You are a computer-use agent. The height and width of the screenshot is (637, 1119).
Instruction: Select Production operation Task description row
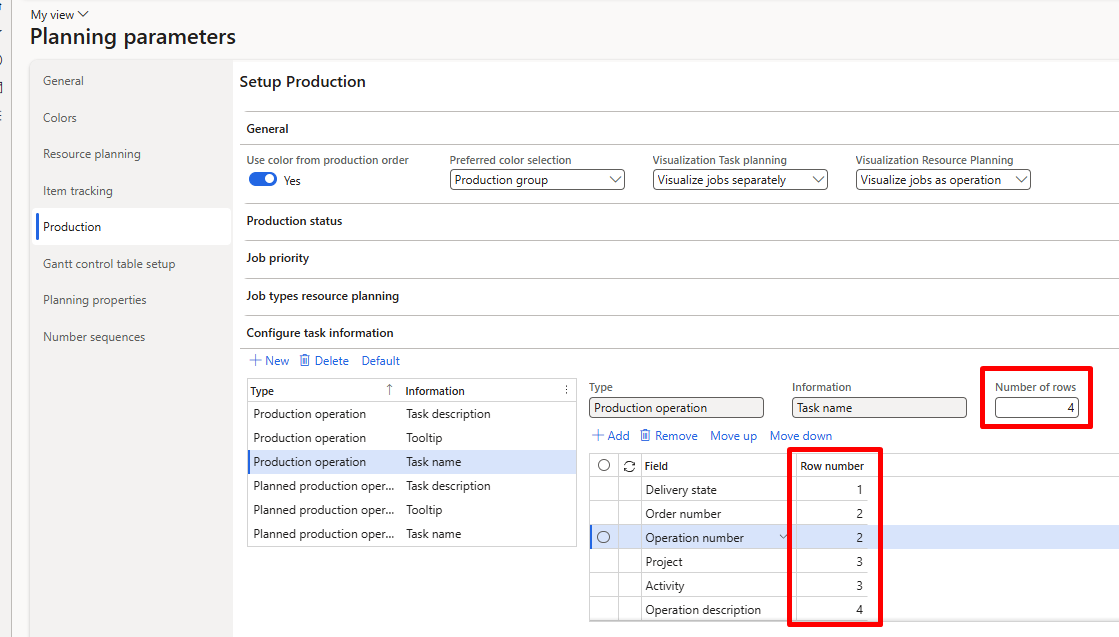412,414
